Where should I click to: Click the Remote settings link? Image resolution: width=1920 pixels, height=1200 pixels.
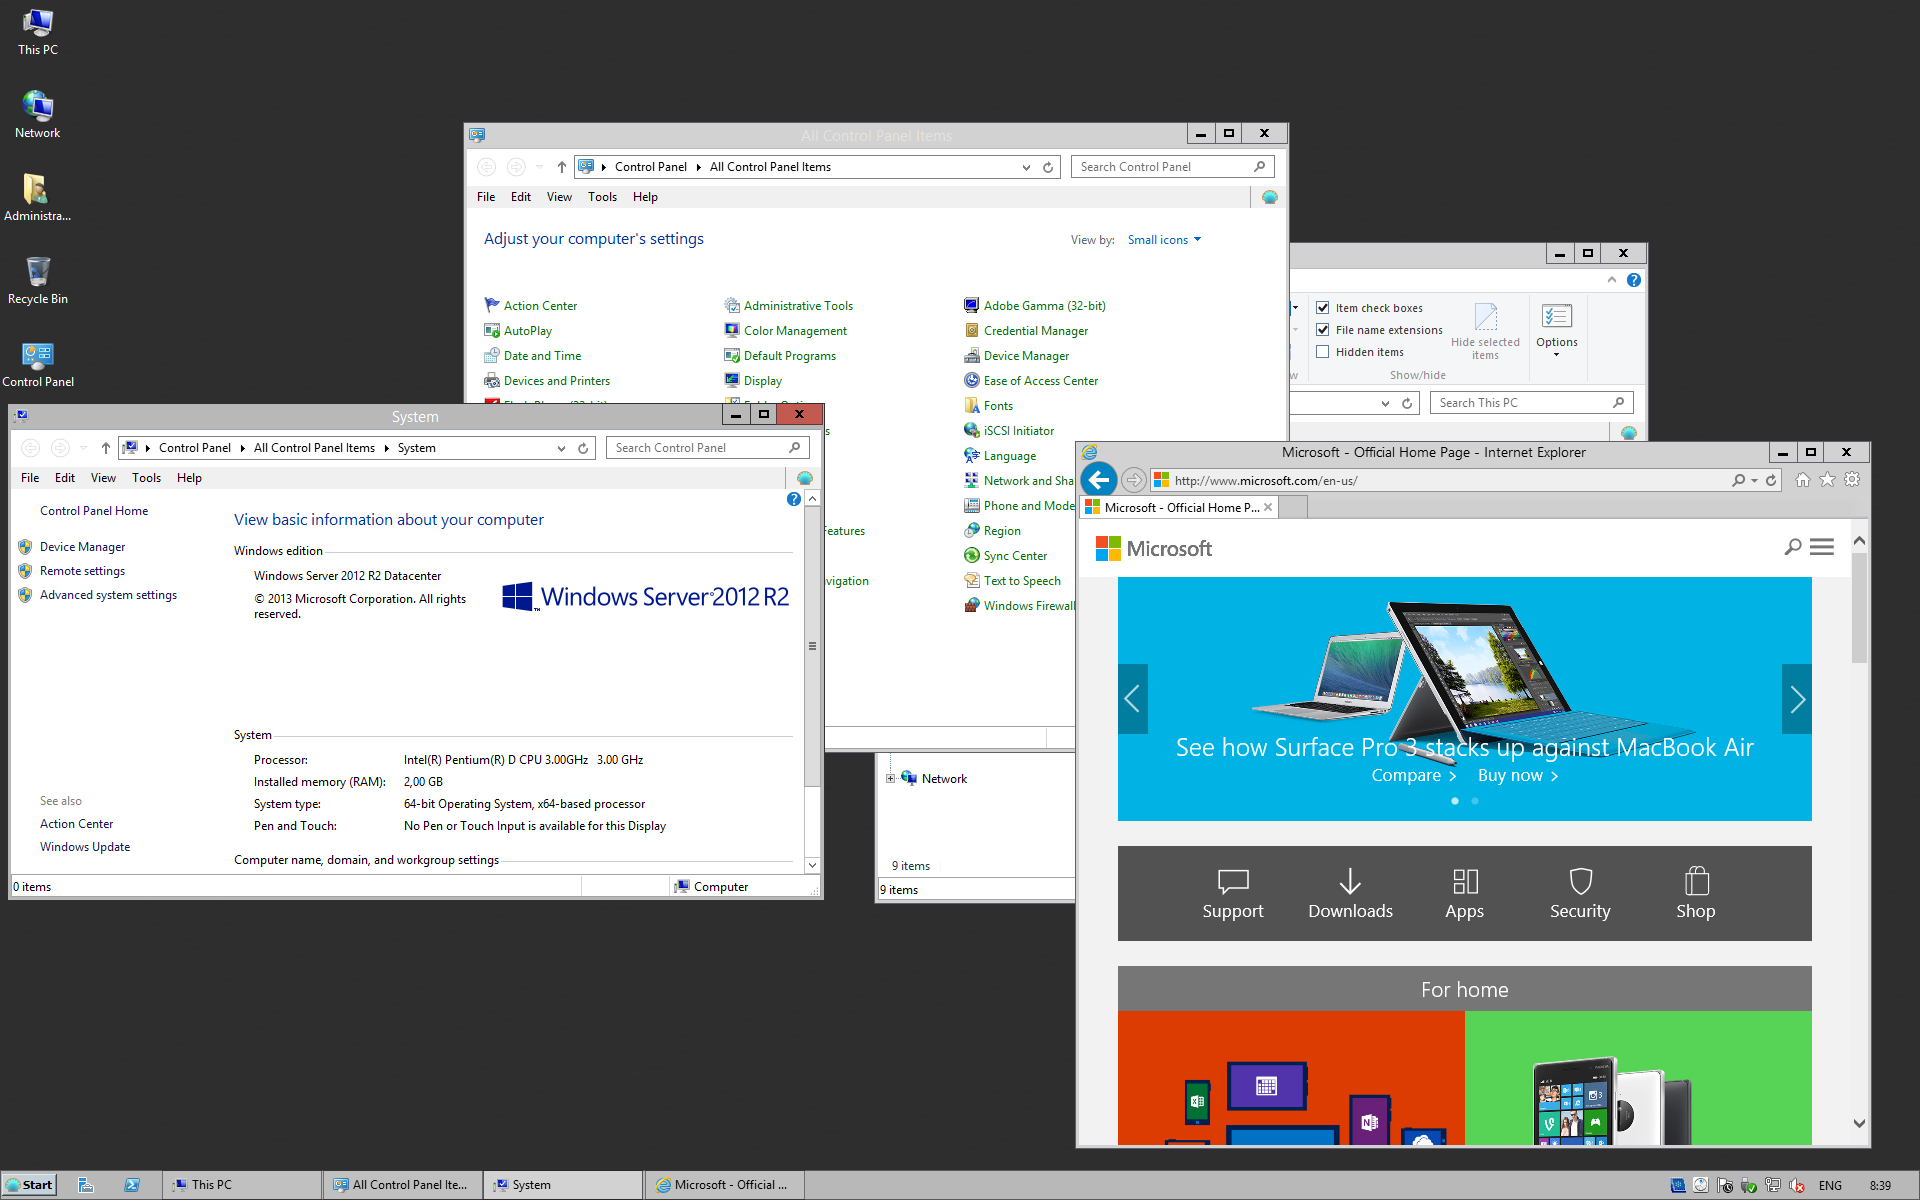(82, 571)
